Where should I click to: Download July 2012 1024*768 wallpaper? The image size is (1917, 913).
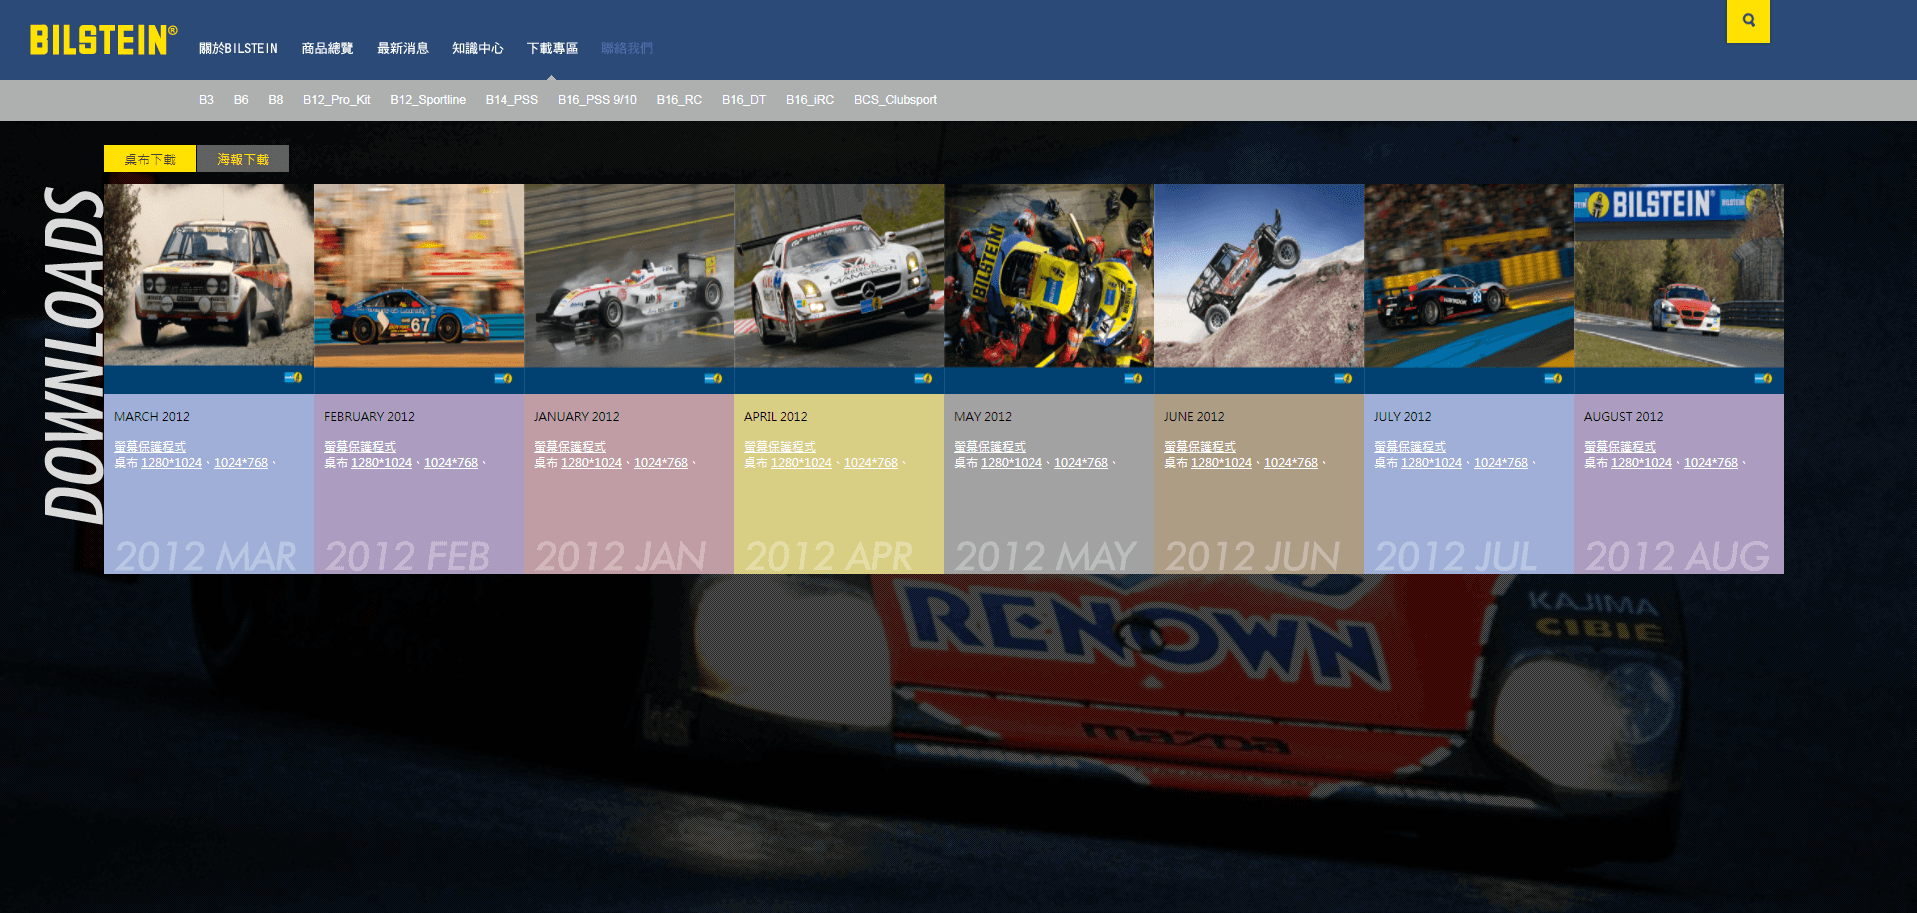point(1501,463)
